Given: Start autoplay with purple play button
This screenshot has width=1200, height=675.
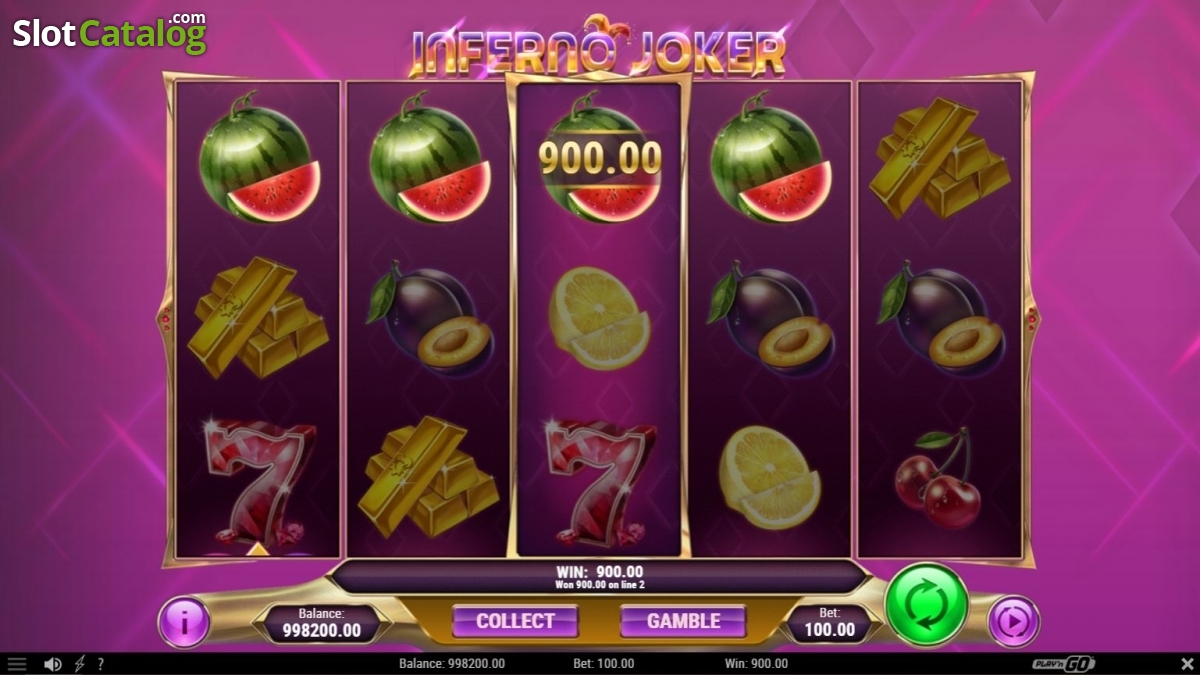Looking at the screenshot, I should 1014,622.
